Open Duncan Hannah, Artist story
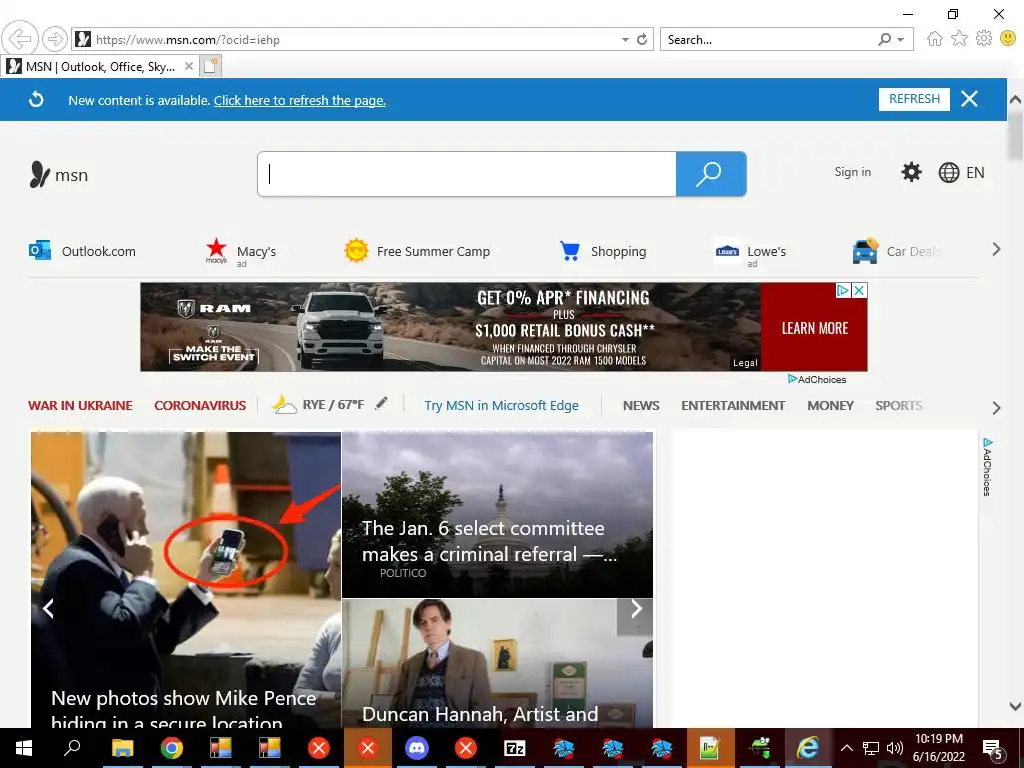Screen dimensions: 1024x768 [497, 663]
